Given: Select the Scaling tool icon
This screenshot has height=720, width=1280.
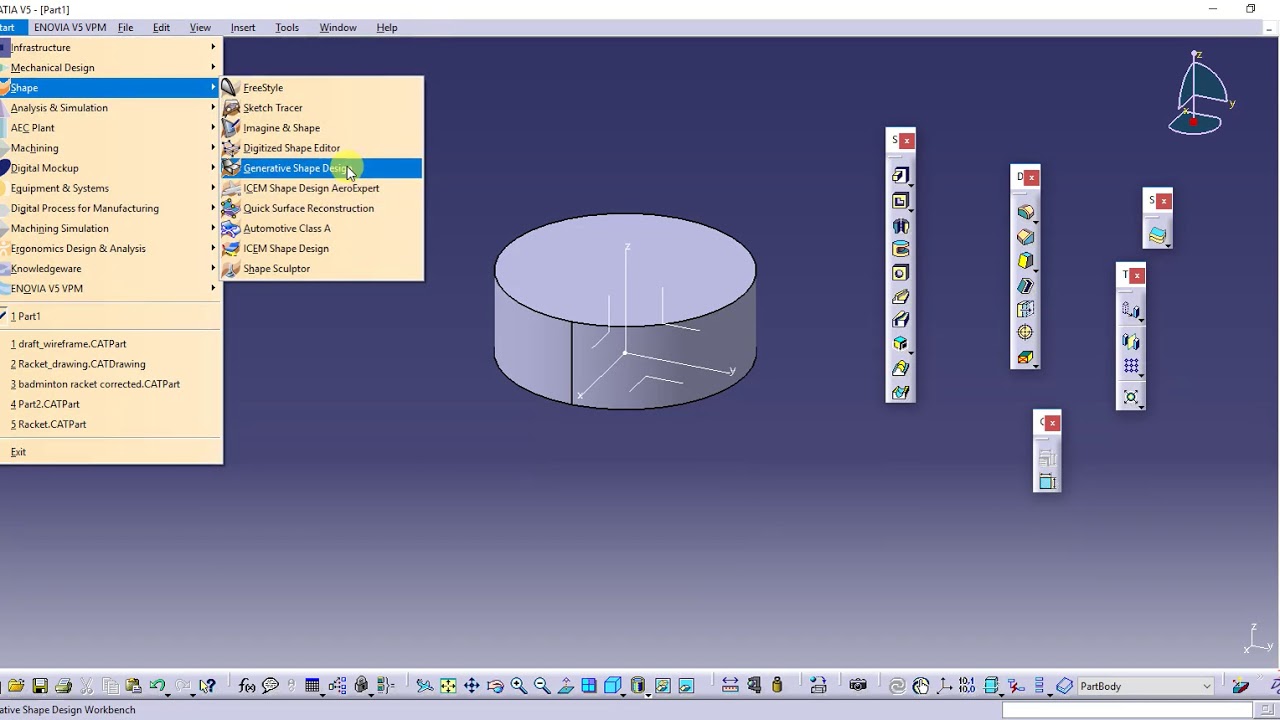Looking at the screenshot, I should coord(1131,398).
